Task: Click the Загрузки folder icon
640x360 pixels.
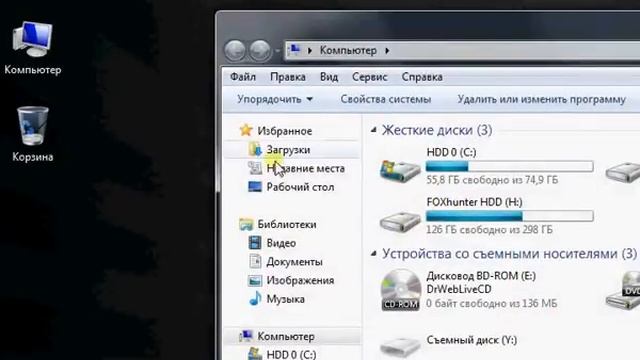Action: [x=255, y=149]
